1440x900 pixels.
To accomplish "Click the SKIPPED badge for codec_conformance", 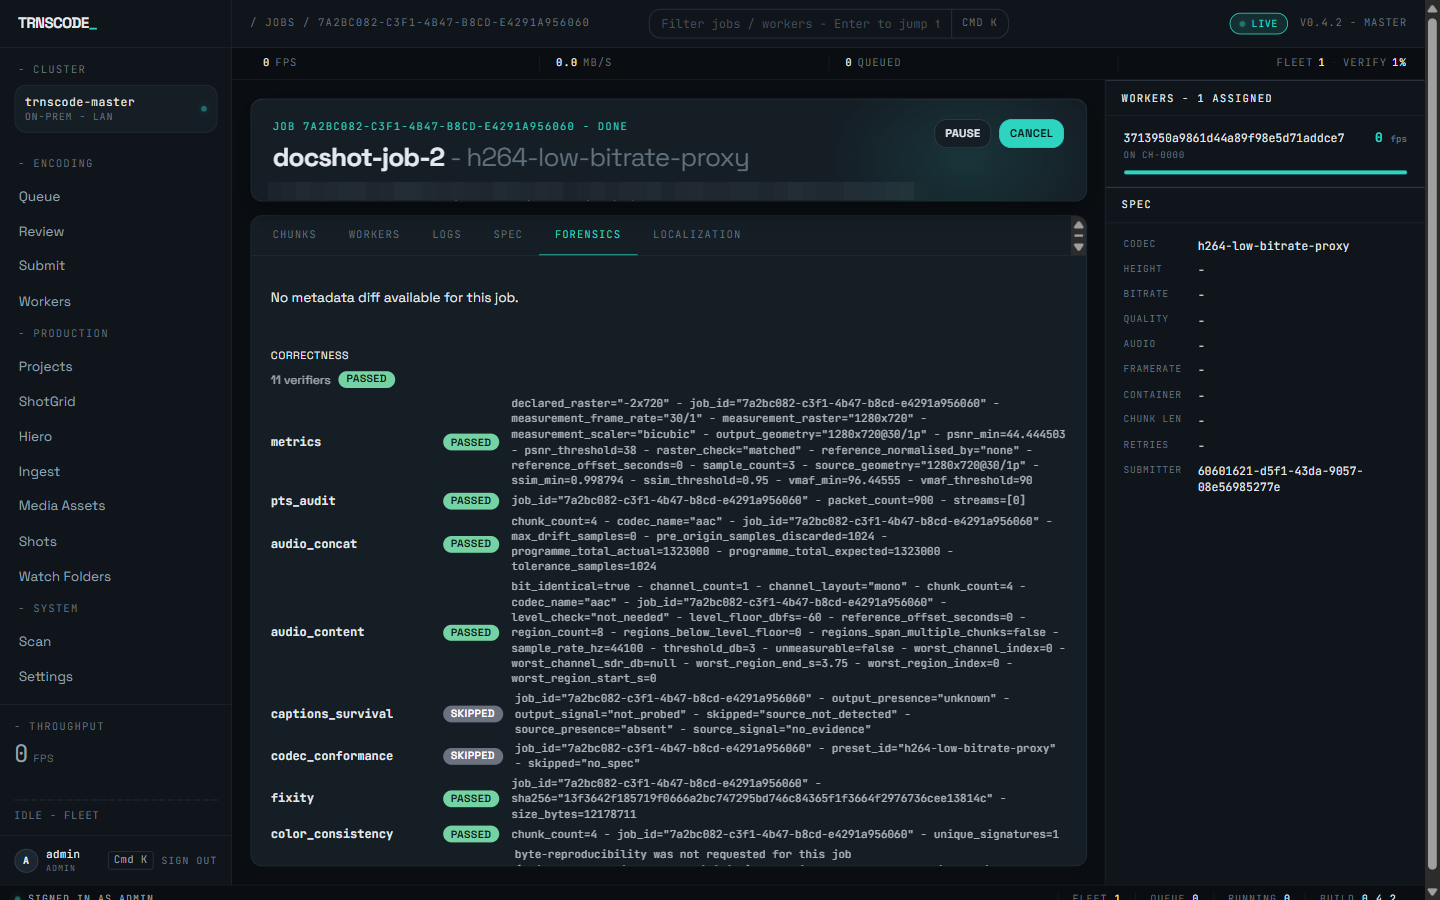I will 473,756.
